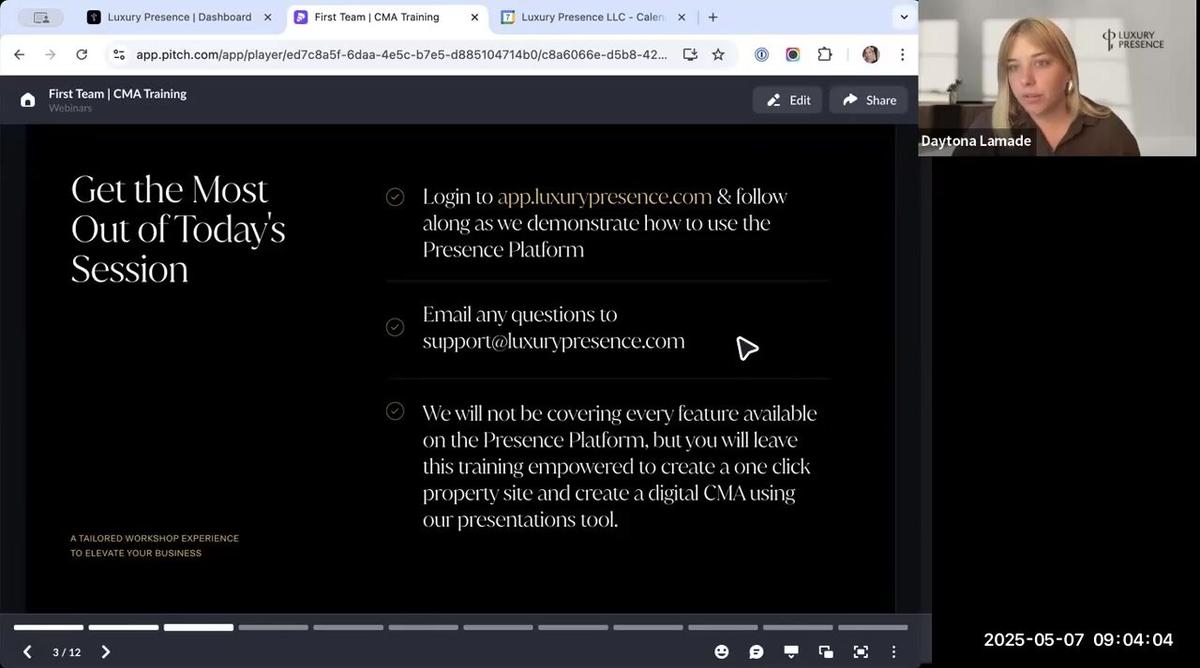Jump to the seventh slide progress segment
The width and height of the screenshot is (1200, 668).
click(x=499, y=628)
